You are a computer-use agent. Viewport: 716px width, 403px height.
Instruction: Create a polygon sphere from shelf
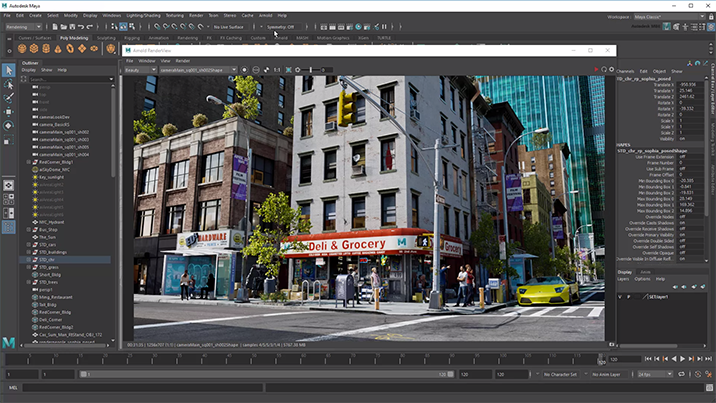pyautogui.click(x=22, y=48)
